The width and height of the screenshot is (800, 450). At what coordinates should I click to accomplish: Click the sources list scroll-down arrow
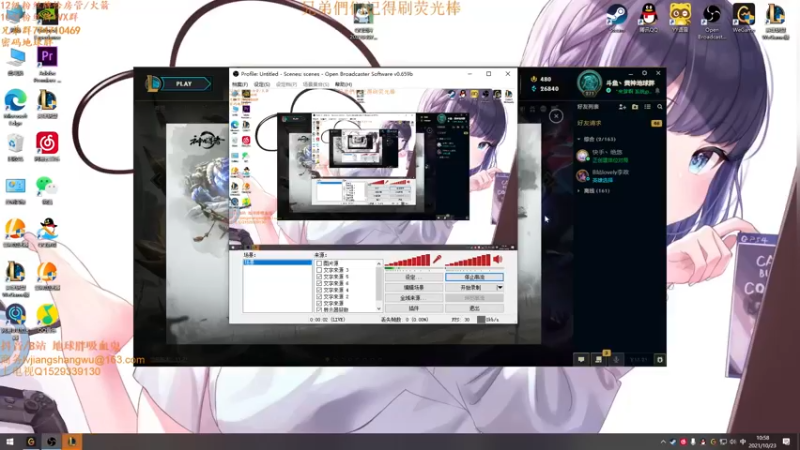379,309
